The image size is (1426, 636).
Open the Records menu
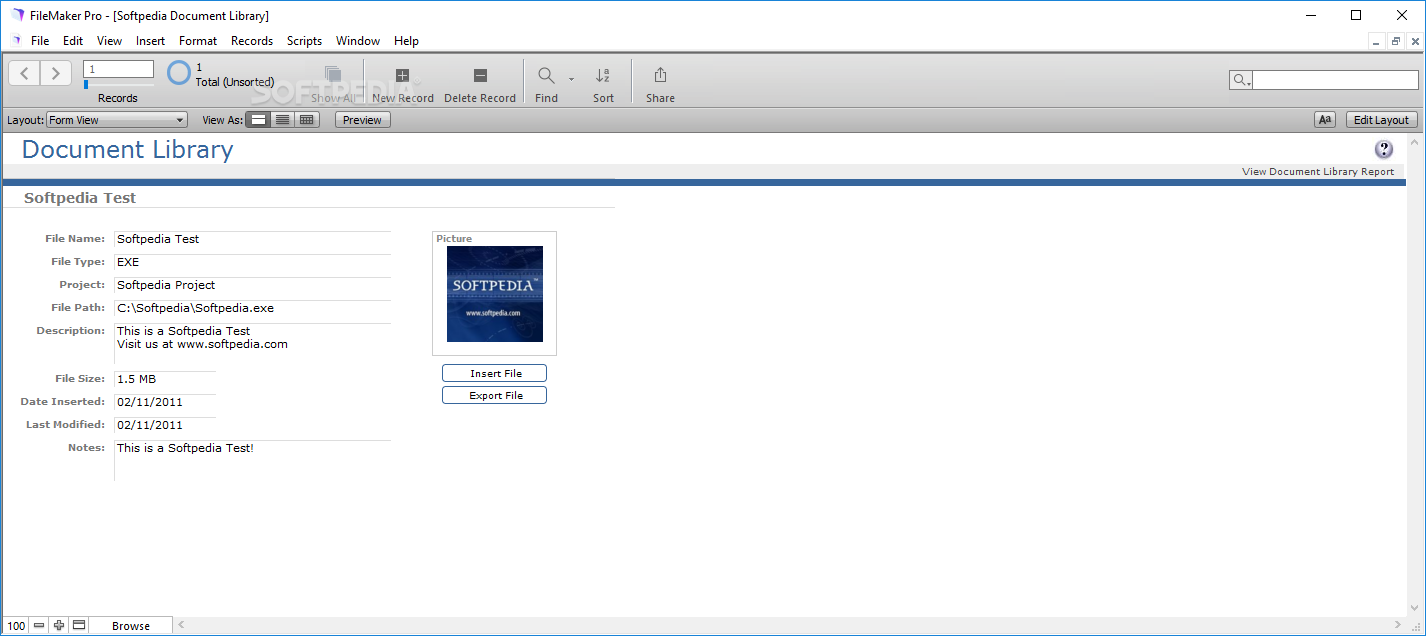tap(252, 41)
